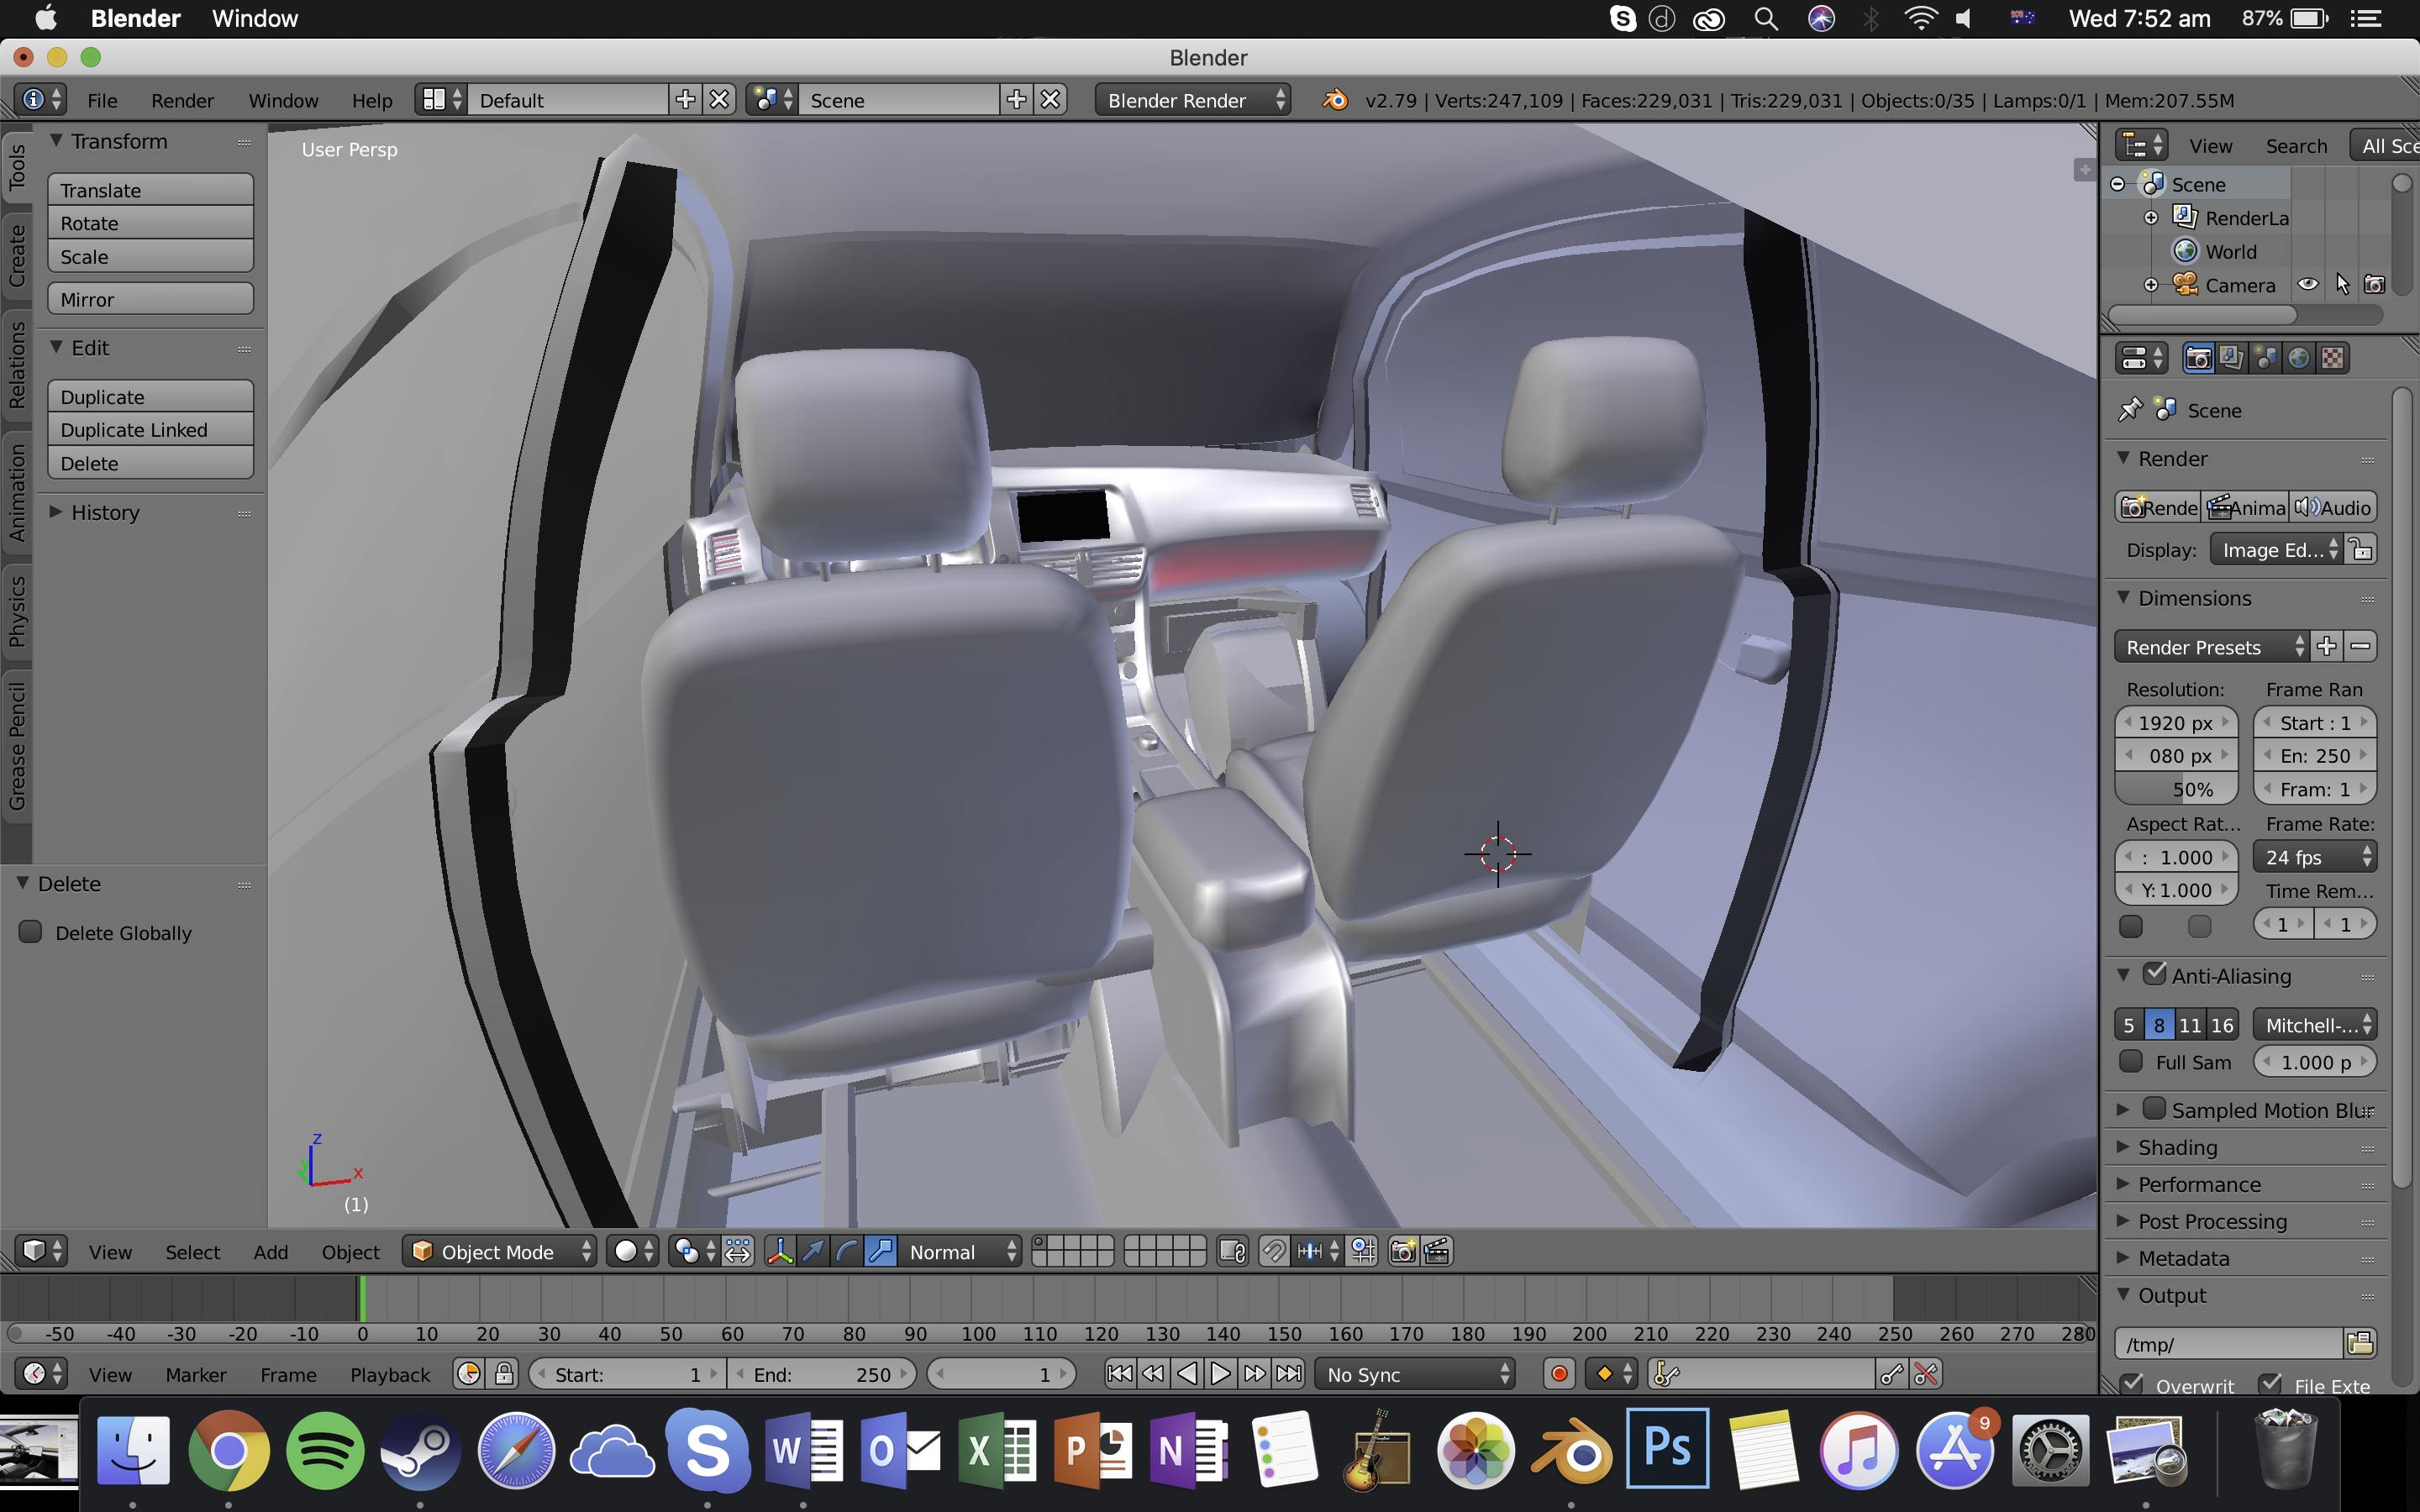Enable the Delete Globally checkbox
The width and height of the screenshot is (2420, 1512).
coord(31,932)
